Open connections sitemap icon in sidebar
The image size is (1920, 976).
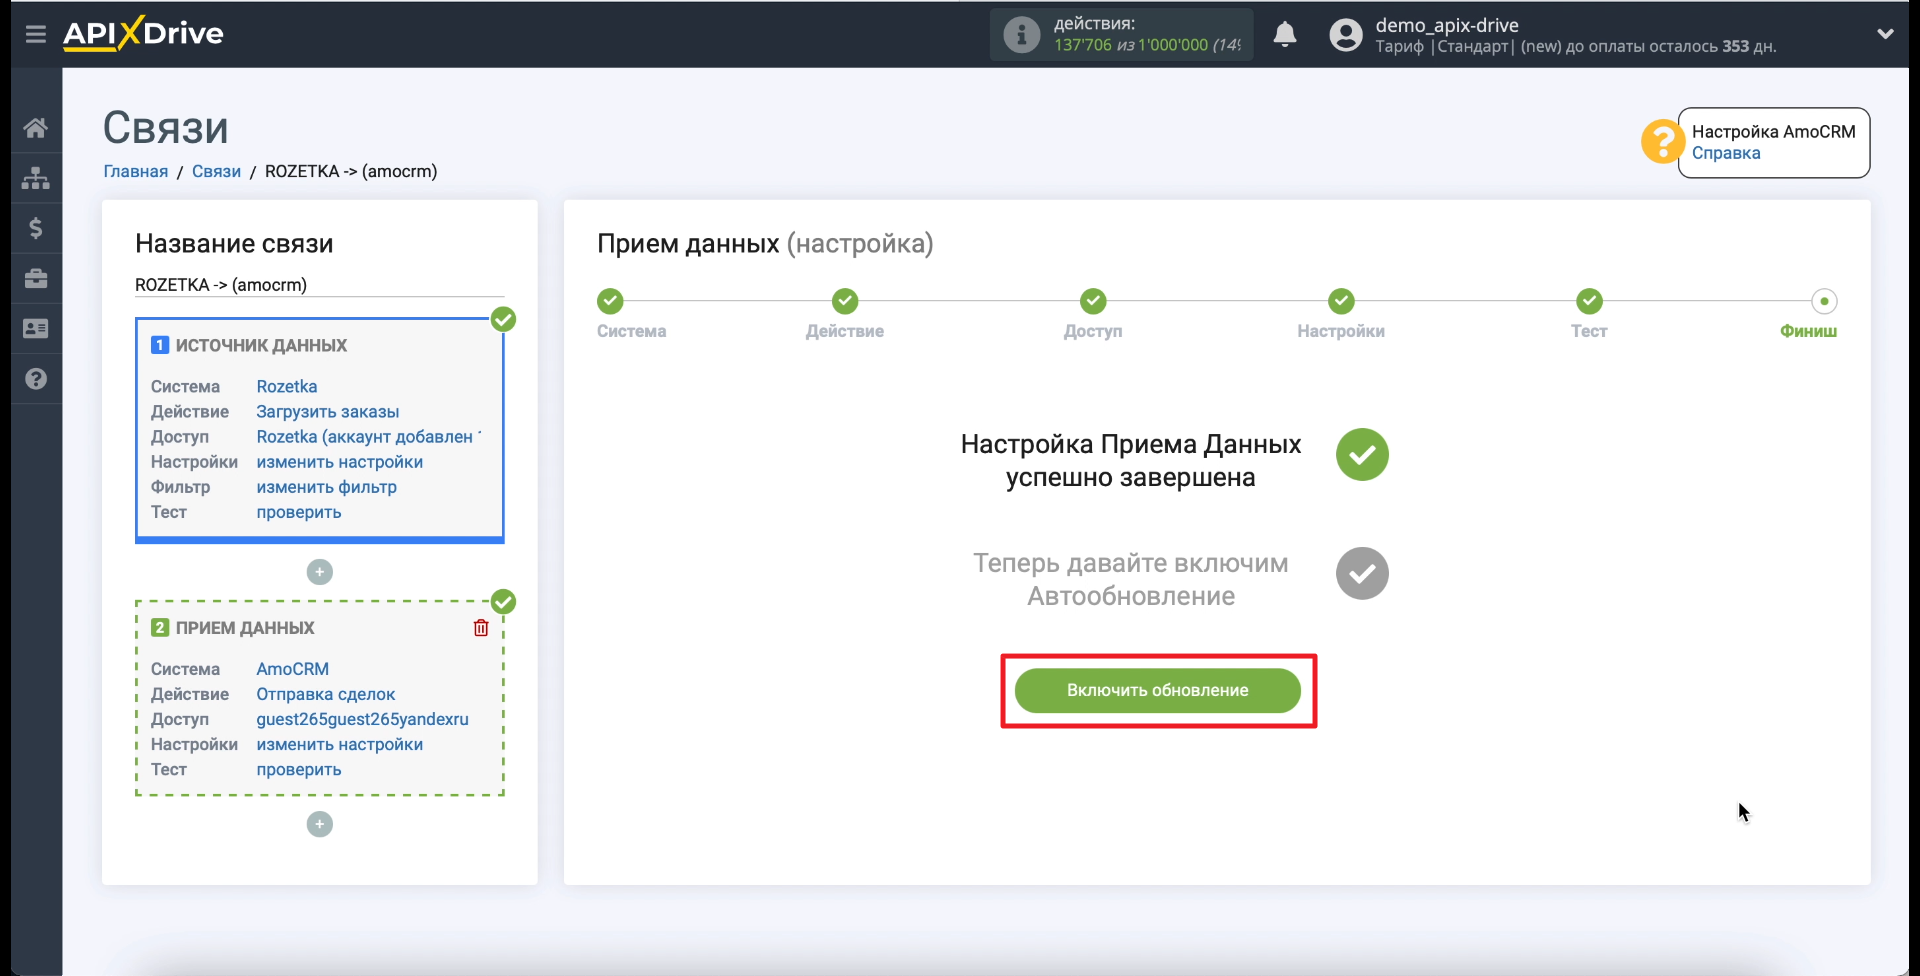coord(36,178)
